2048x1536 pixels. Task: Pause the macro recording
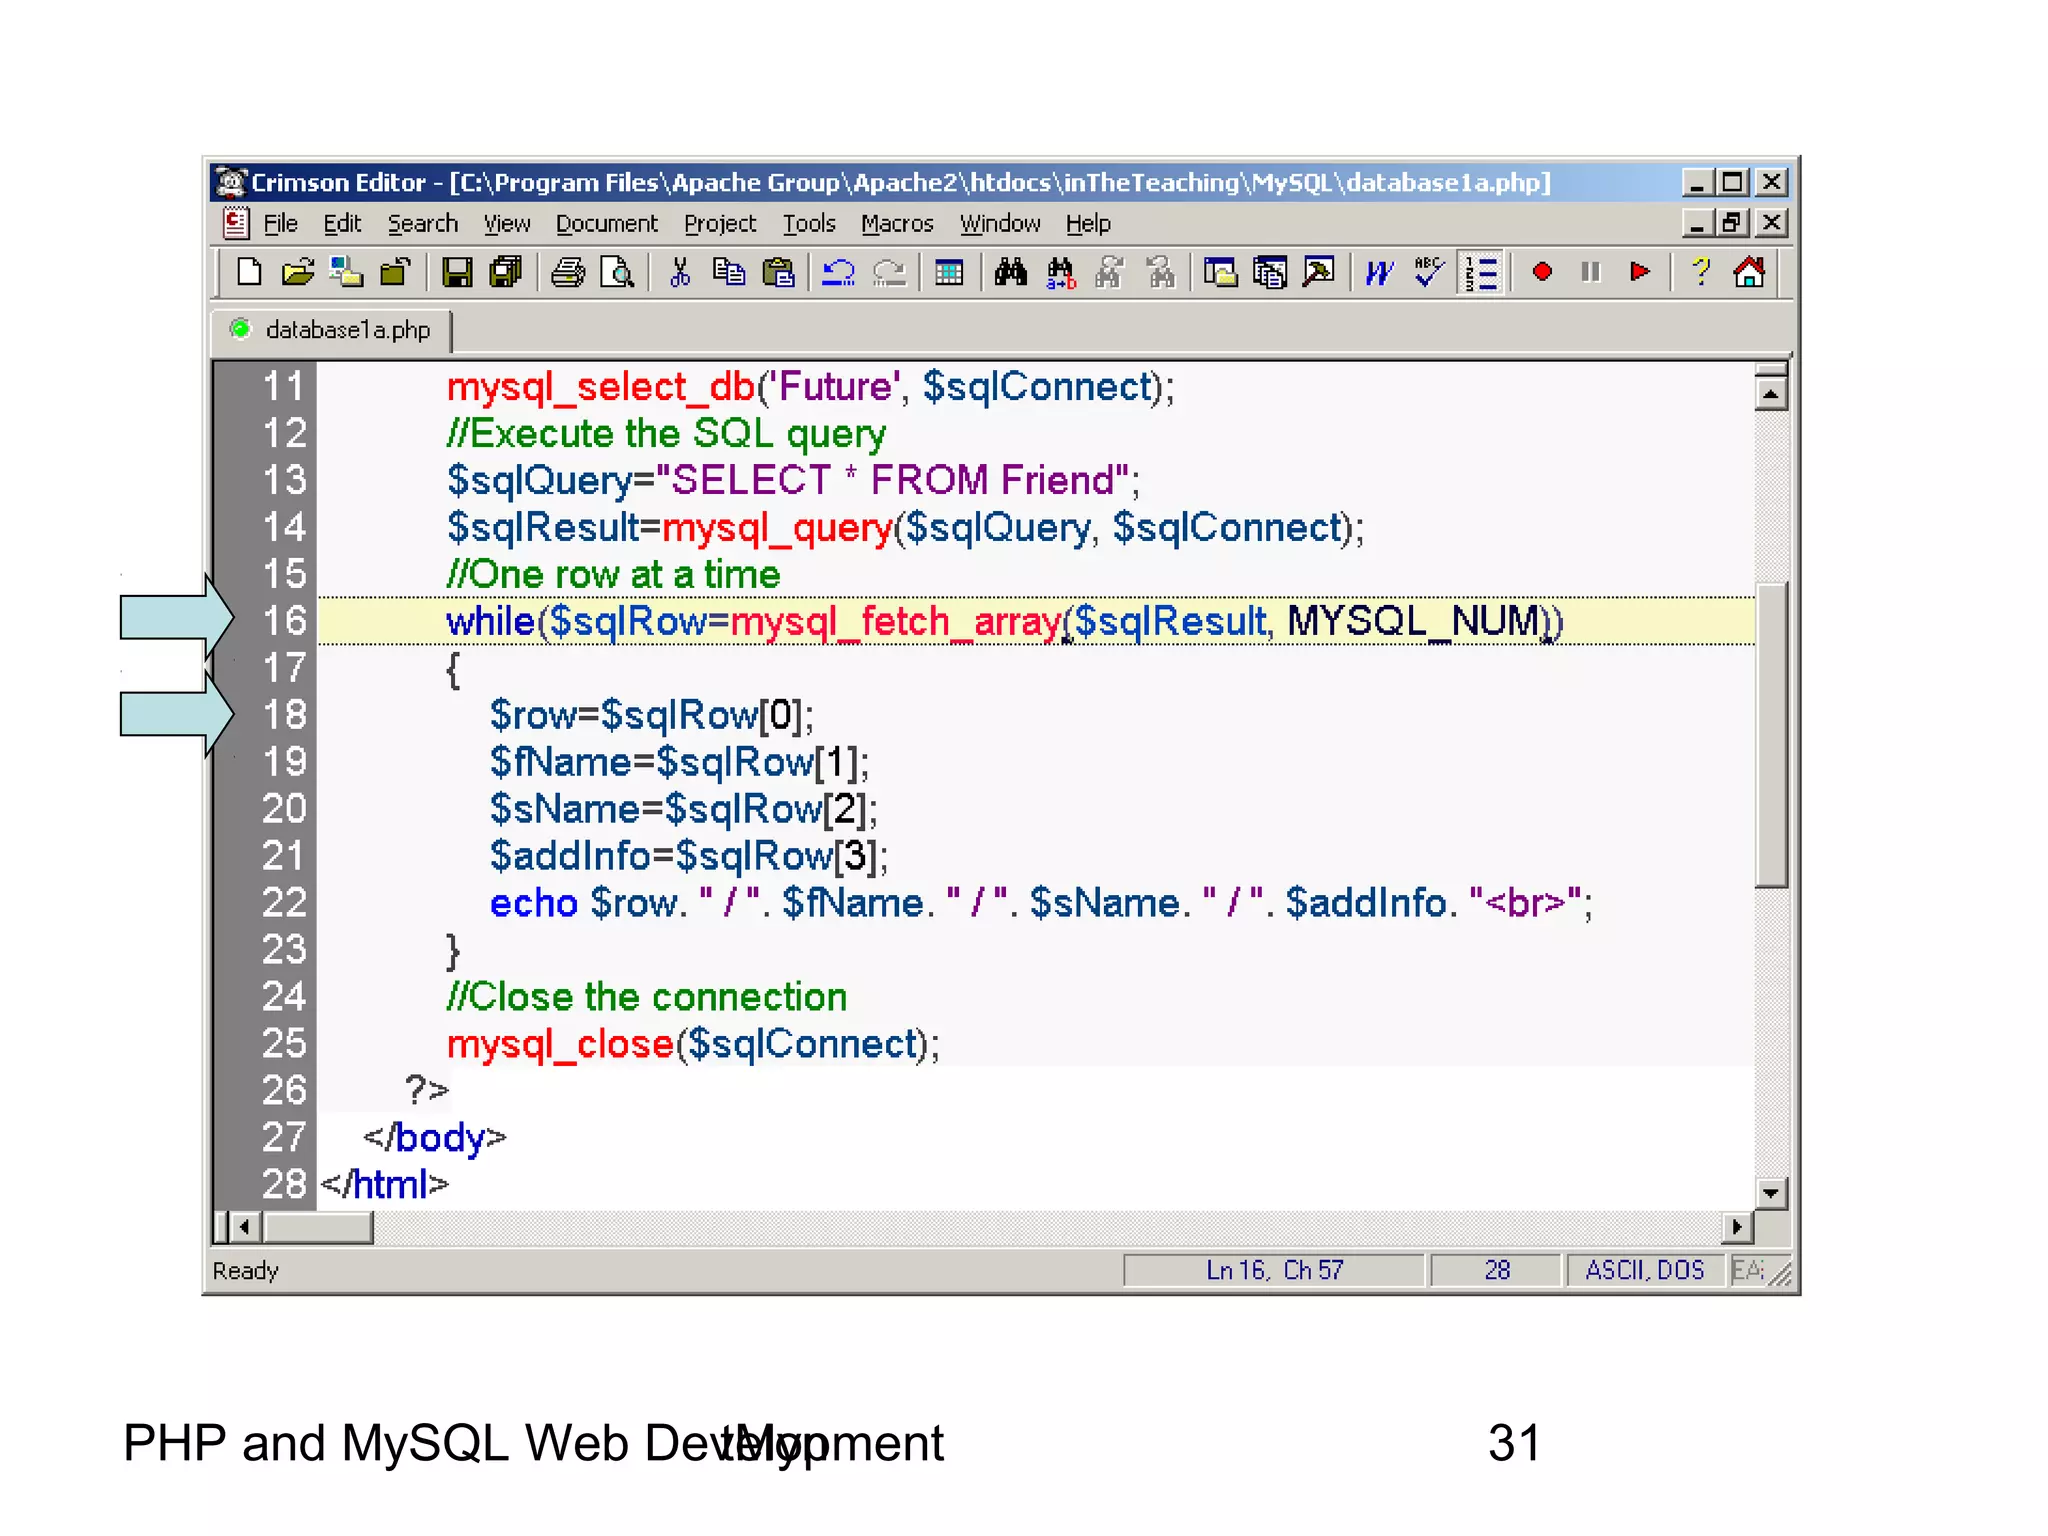[1591, 272]
